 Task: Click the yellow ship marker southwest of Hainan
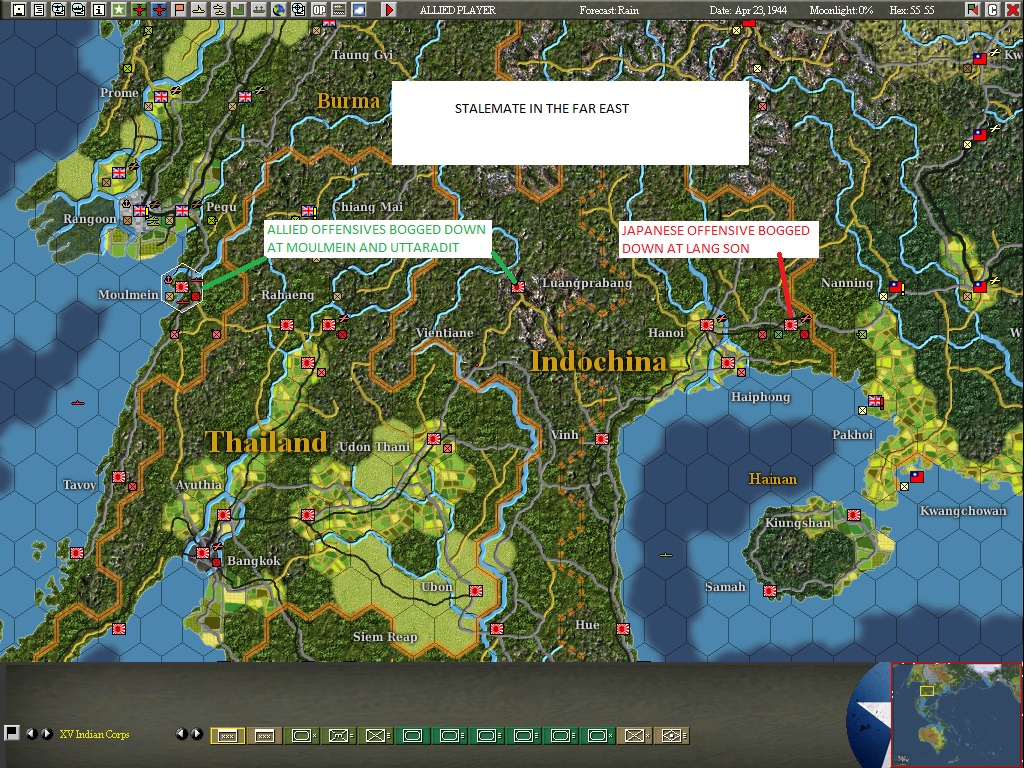(665, 555)
